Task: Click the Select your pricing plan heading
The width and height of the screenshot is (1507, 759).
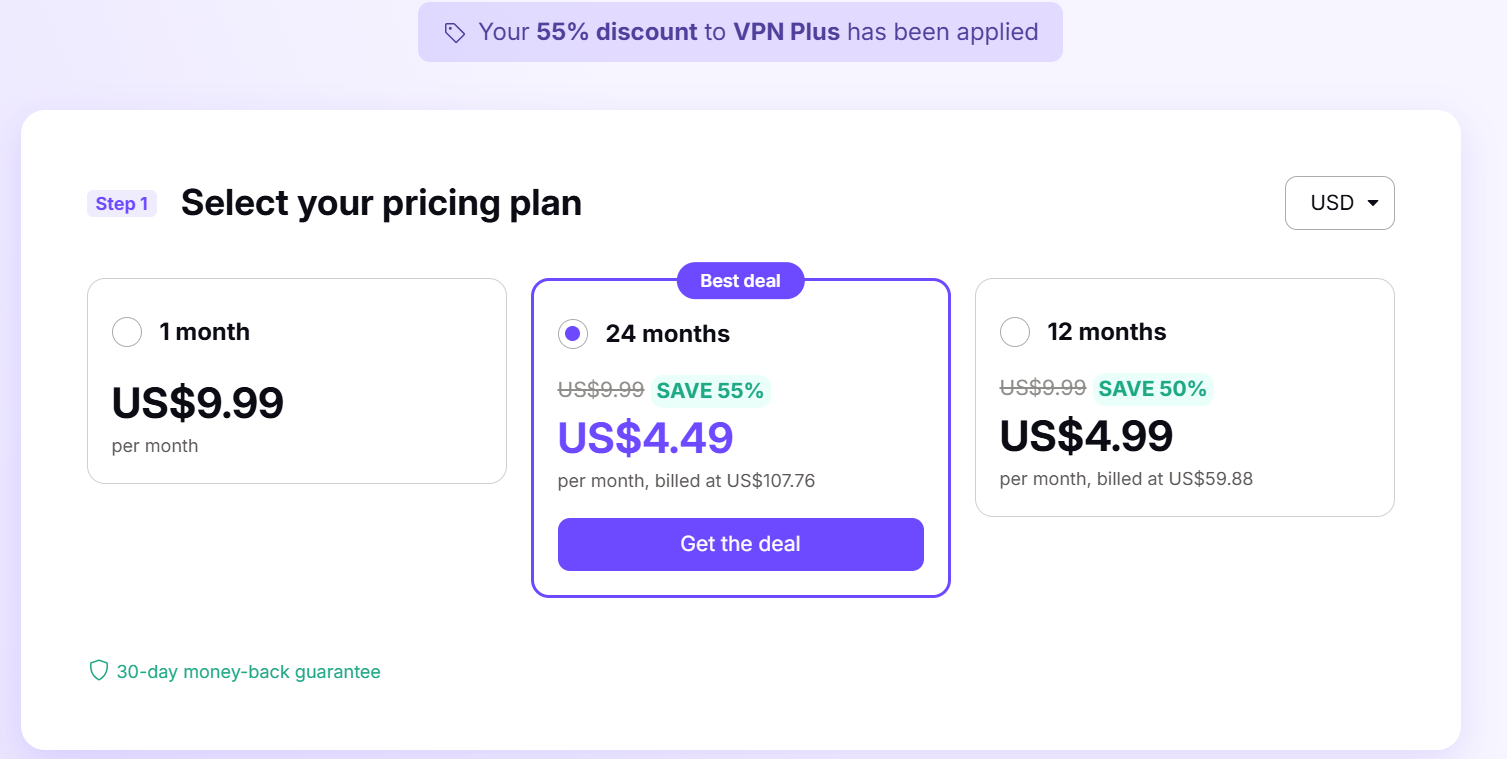Action: (x=381, y=202)
